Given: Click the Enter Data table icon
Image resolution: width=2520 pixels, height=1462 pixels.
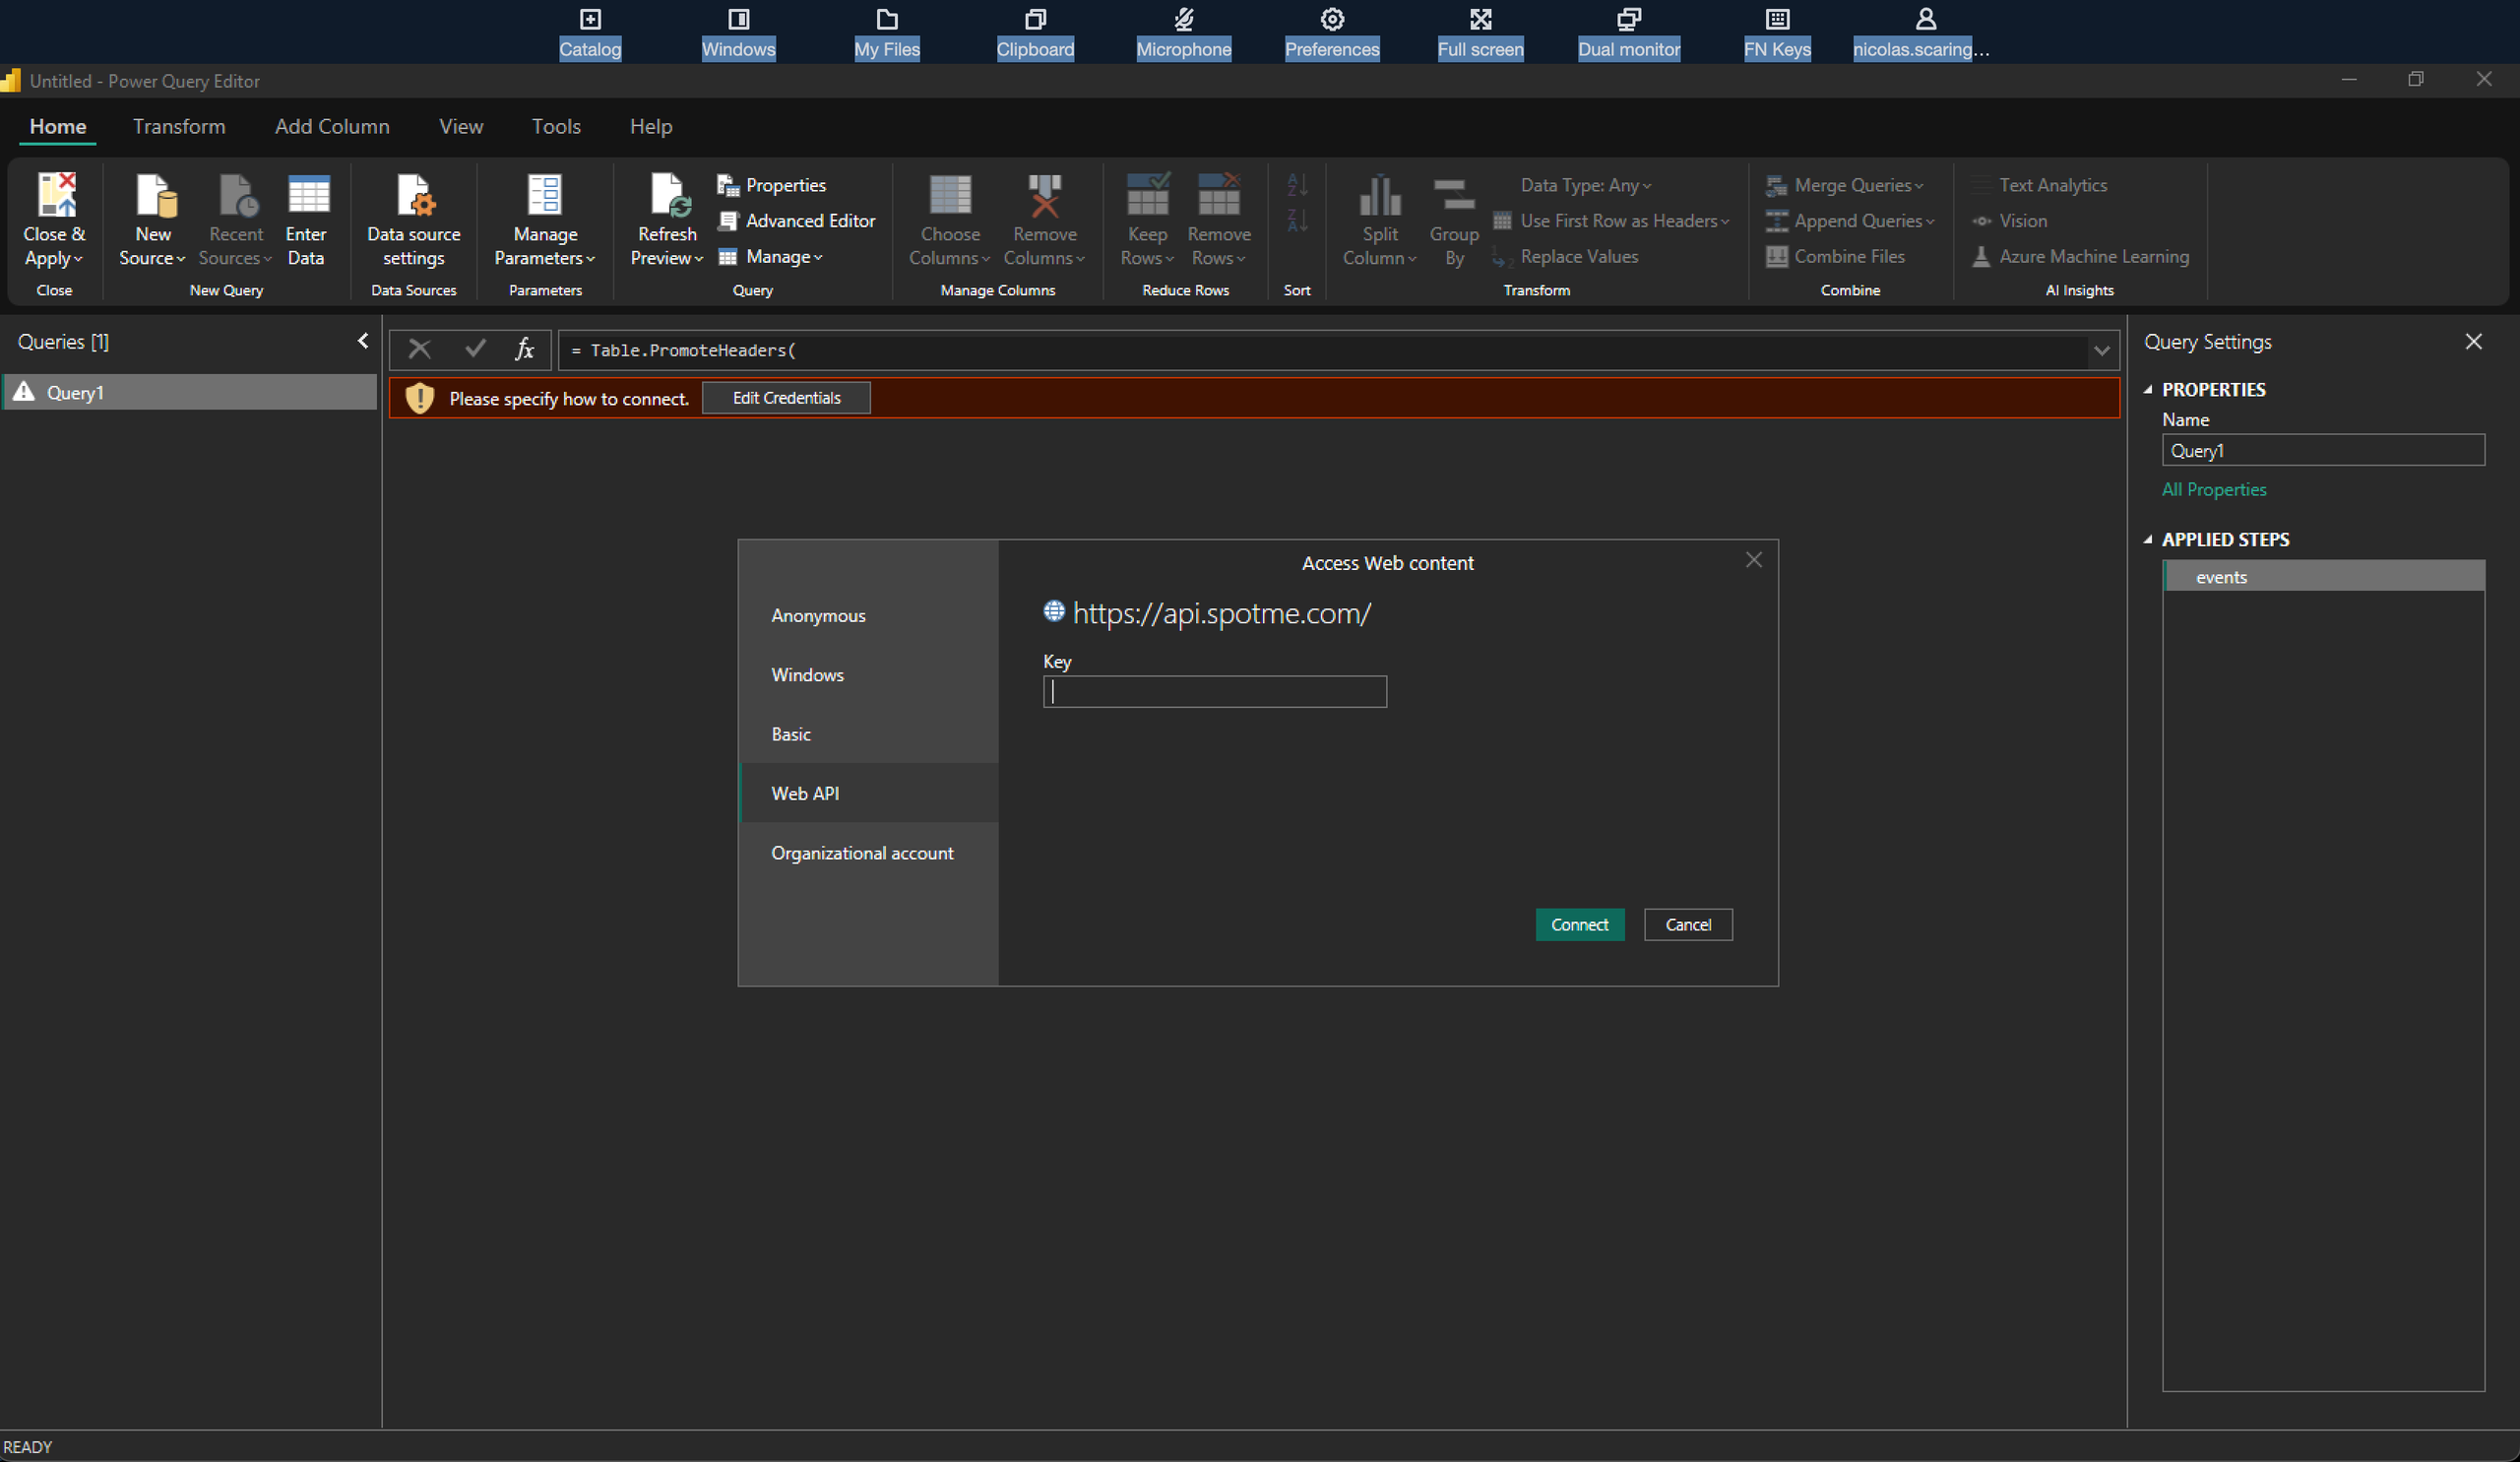Looking at the screenshot, I should [307, 195].
